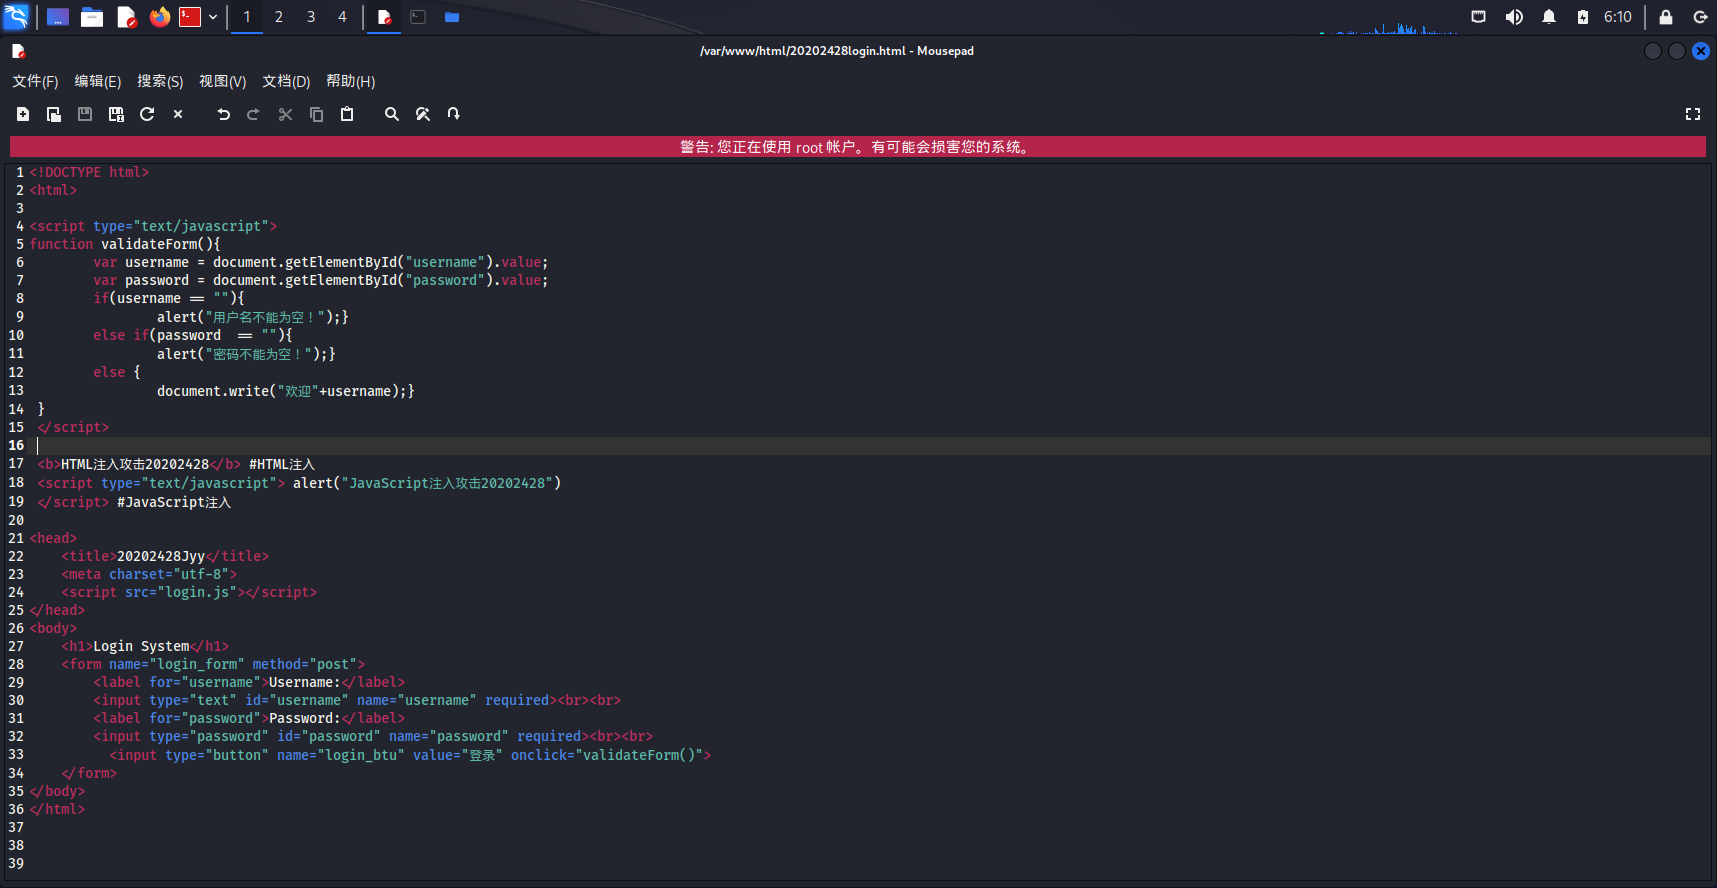Open the 视图(V) menu
Screen dimensions: 1717x888
[x=223, y=81]
